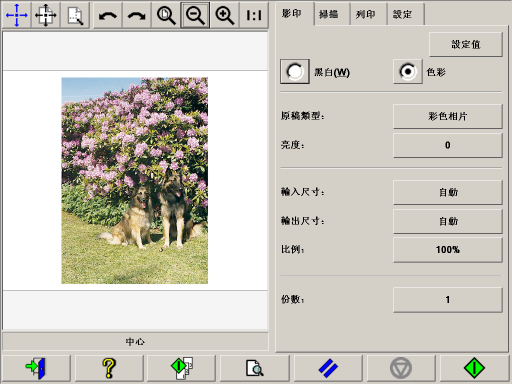This screenshot has width=512, height=384.
Task: Click the grey stop button
Action: pos(401,368)
